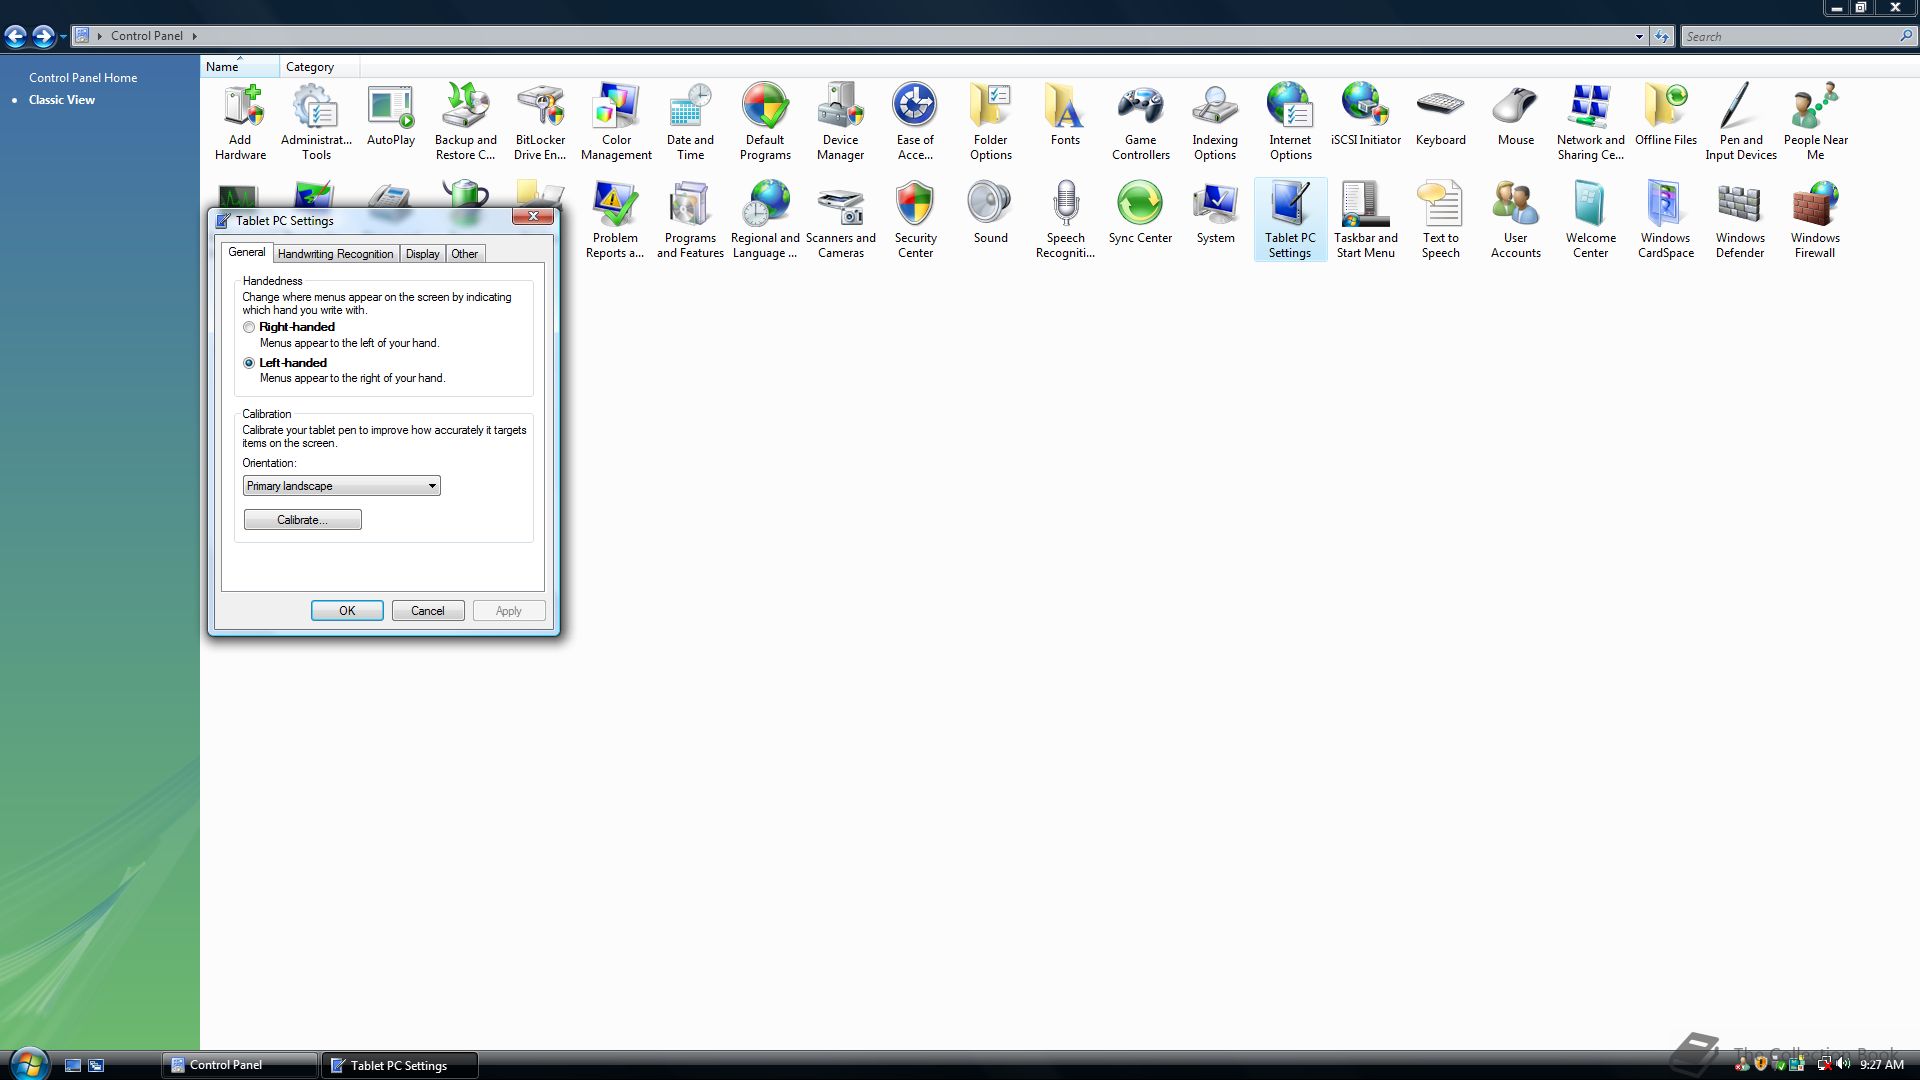Open the AutoPlay icon

[x=391, y=115]
